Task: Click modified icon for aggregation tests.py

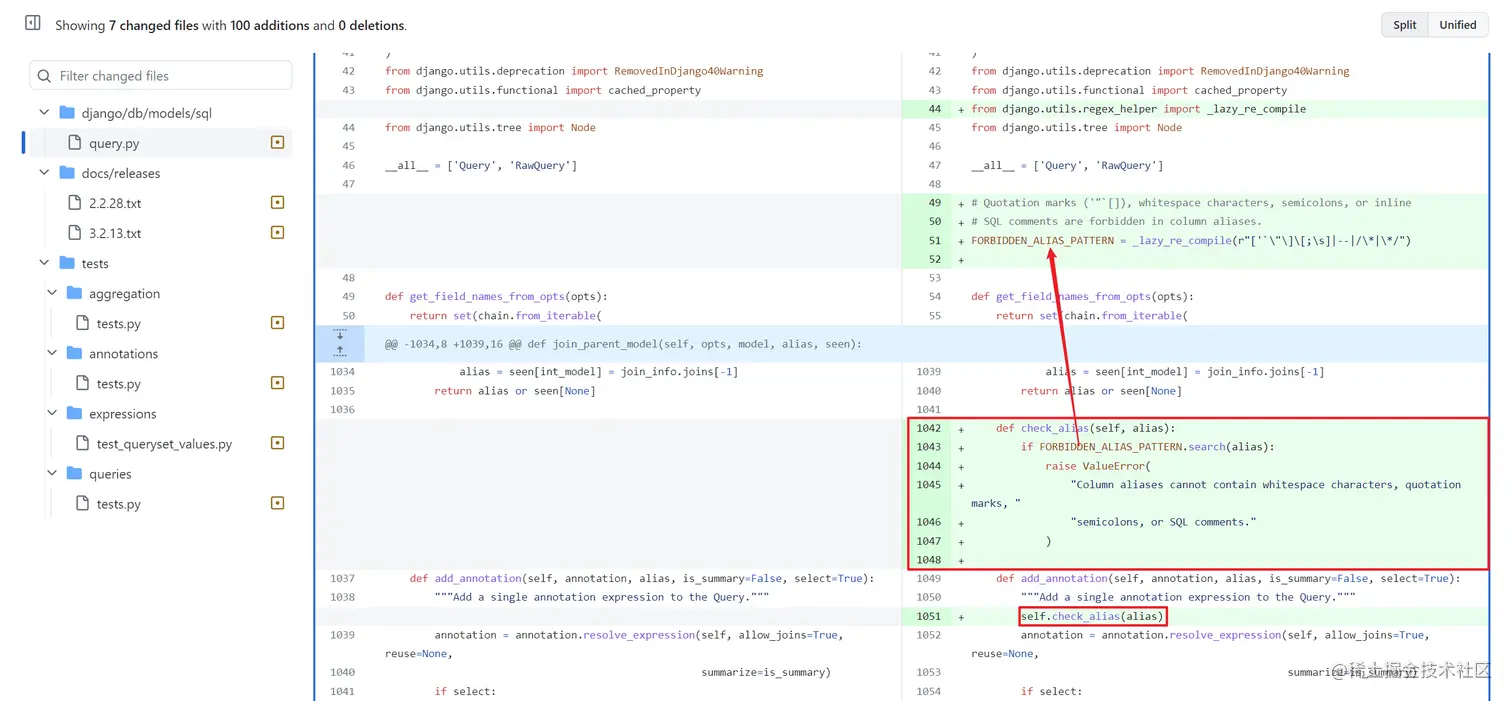Action: 278,323
